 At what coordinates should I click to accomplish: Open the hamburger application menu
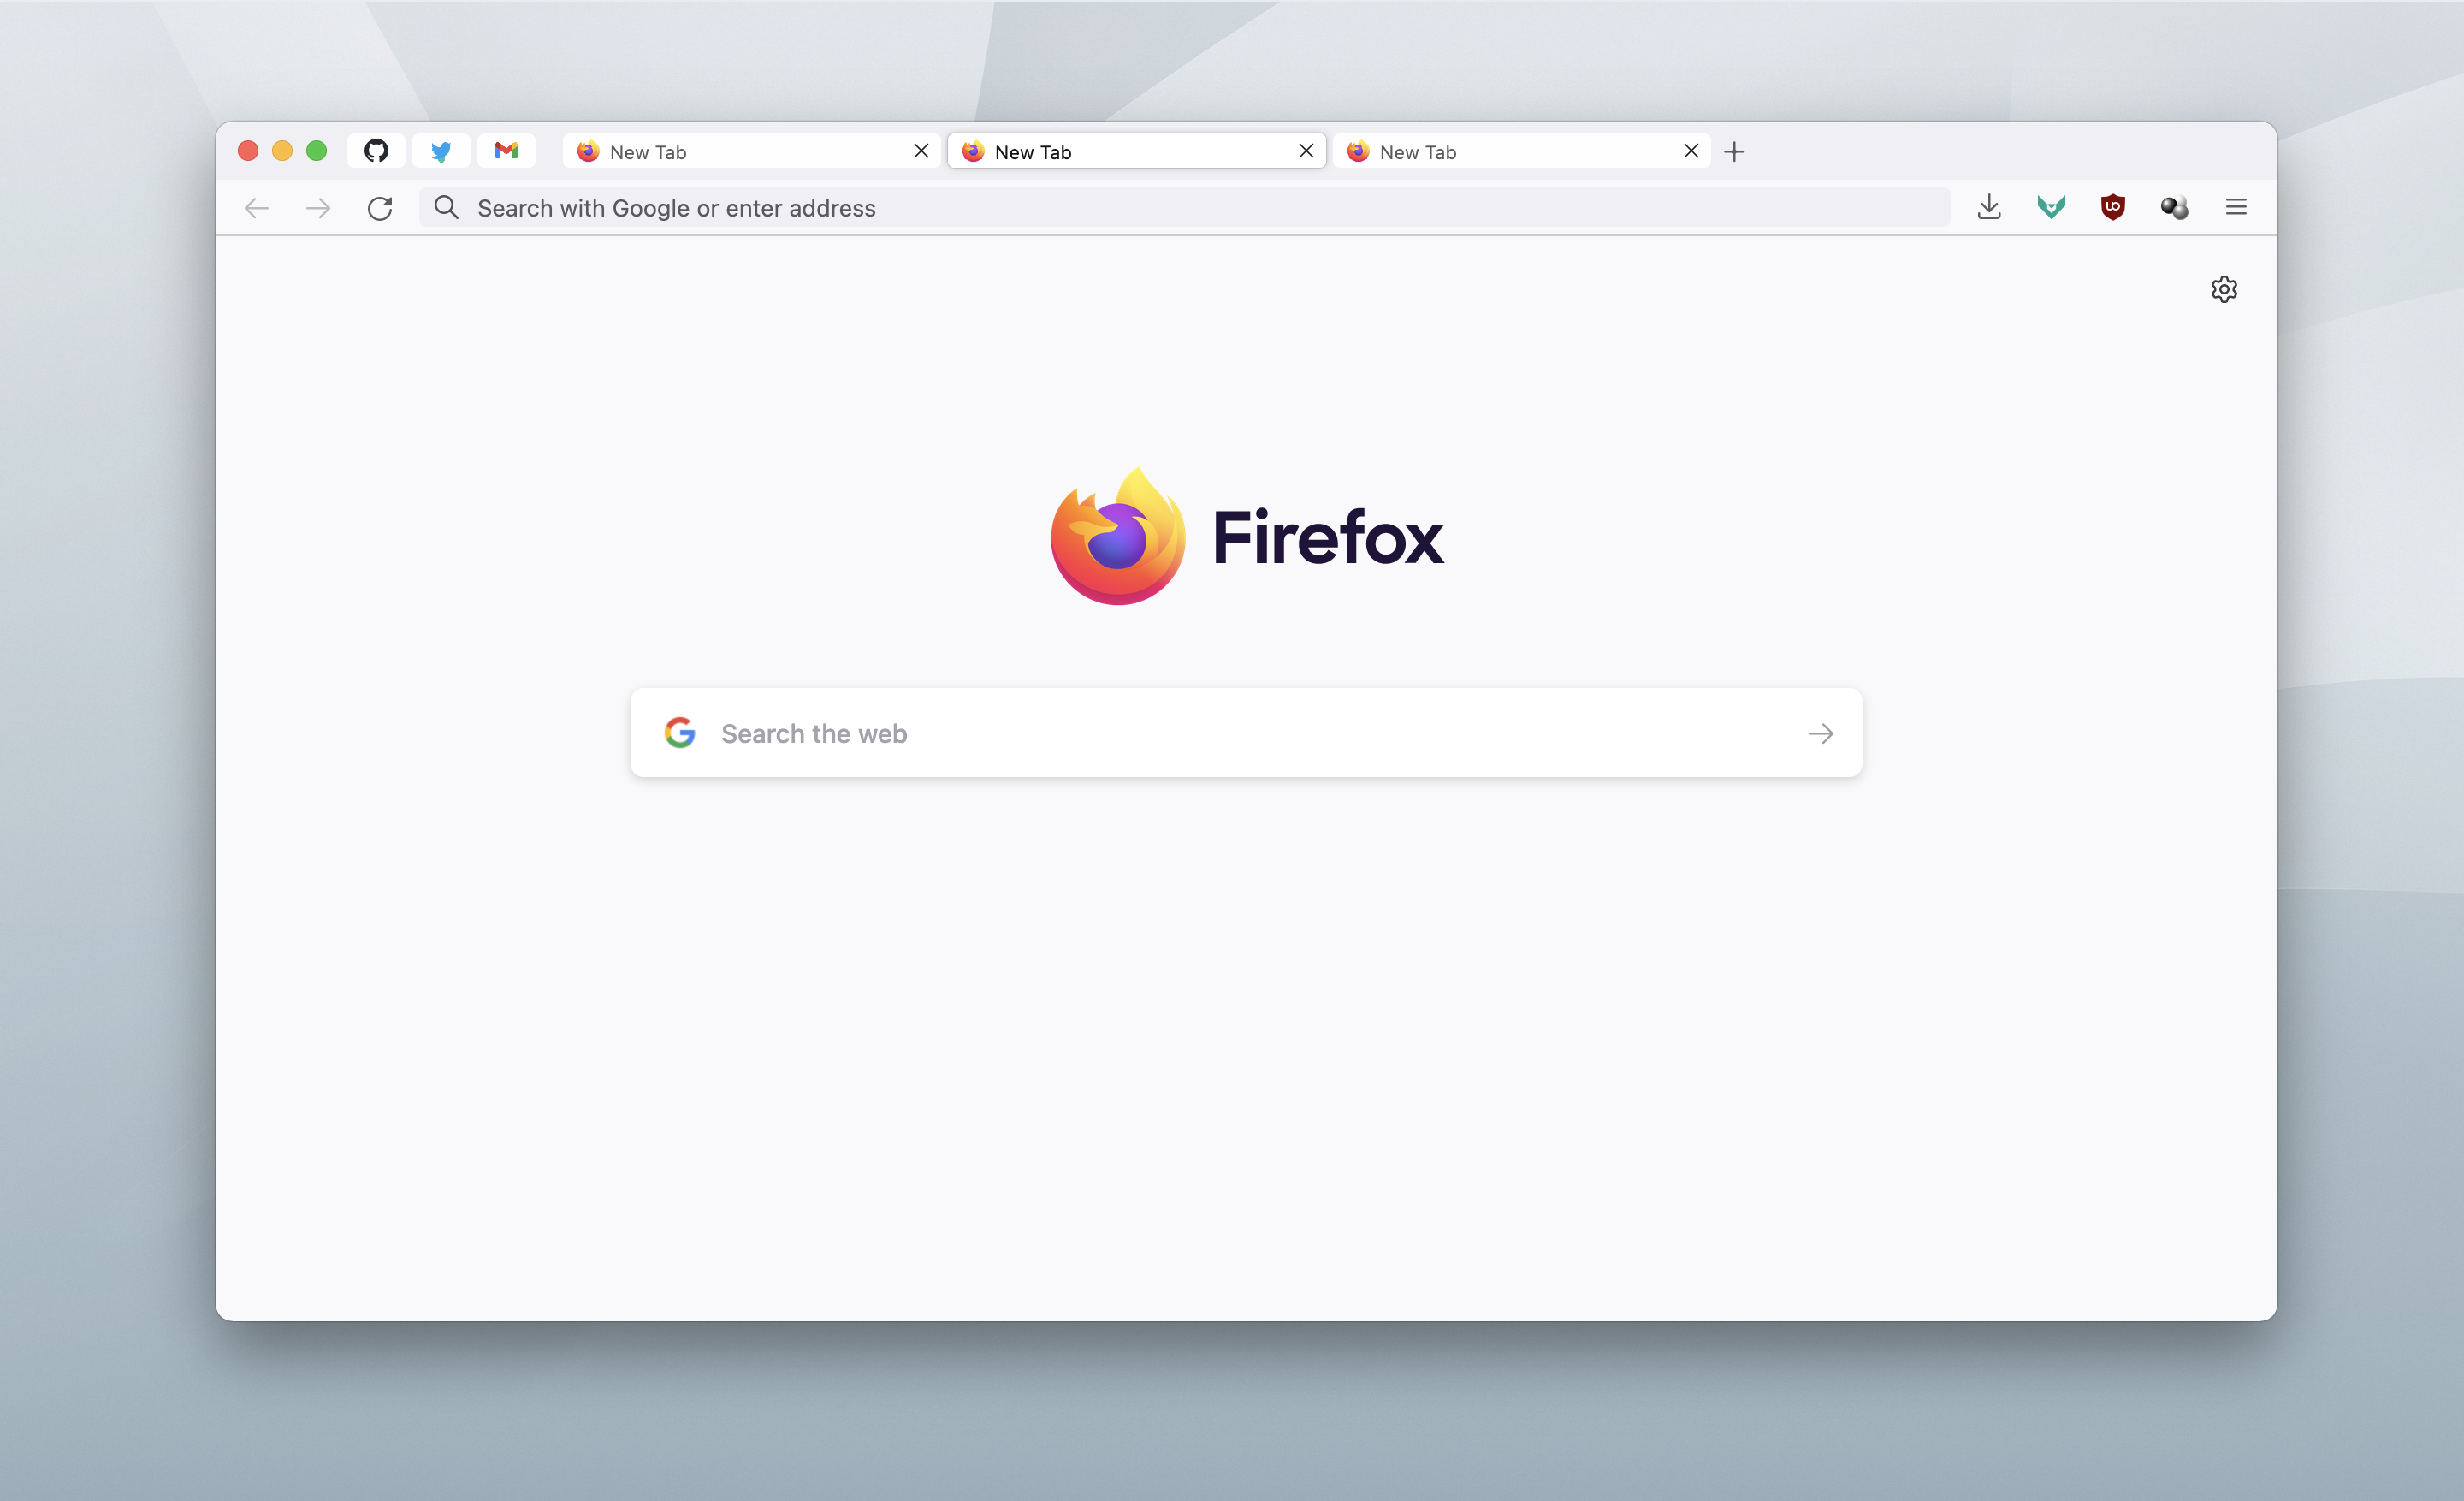(2236, 207)
